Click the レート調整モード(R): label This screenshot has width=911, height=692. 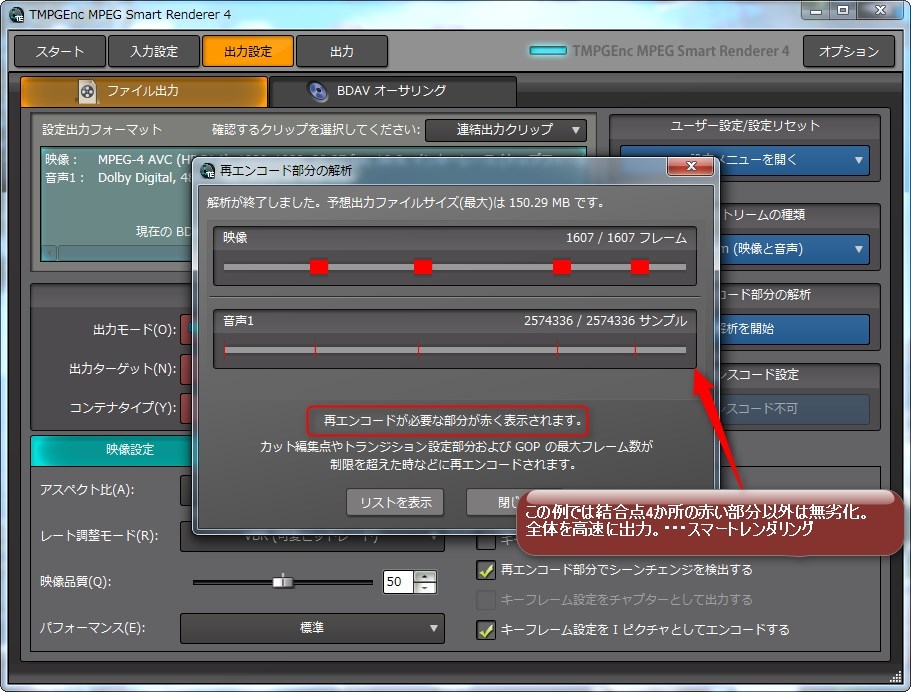click(x=99, y=536)
